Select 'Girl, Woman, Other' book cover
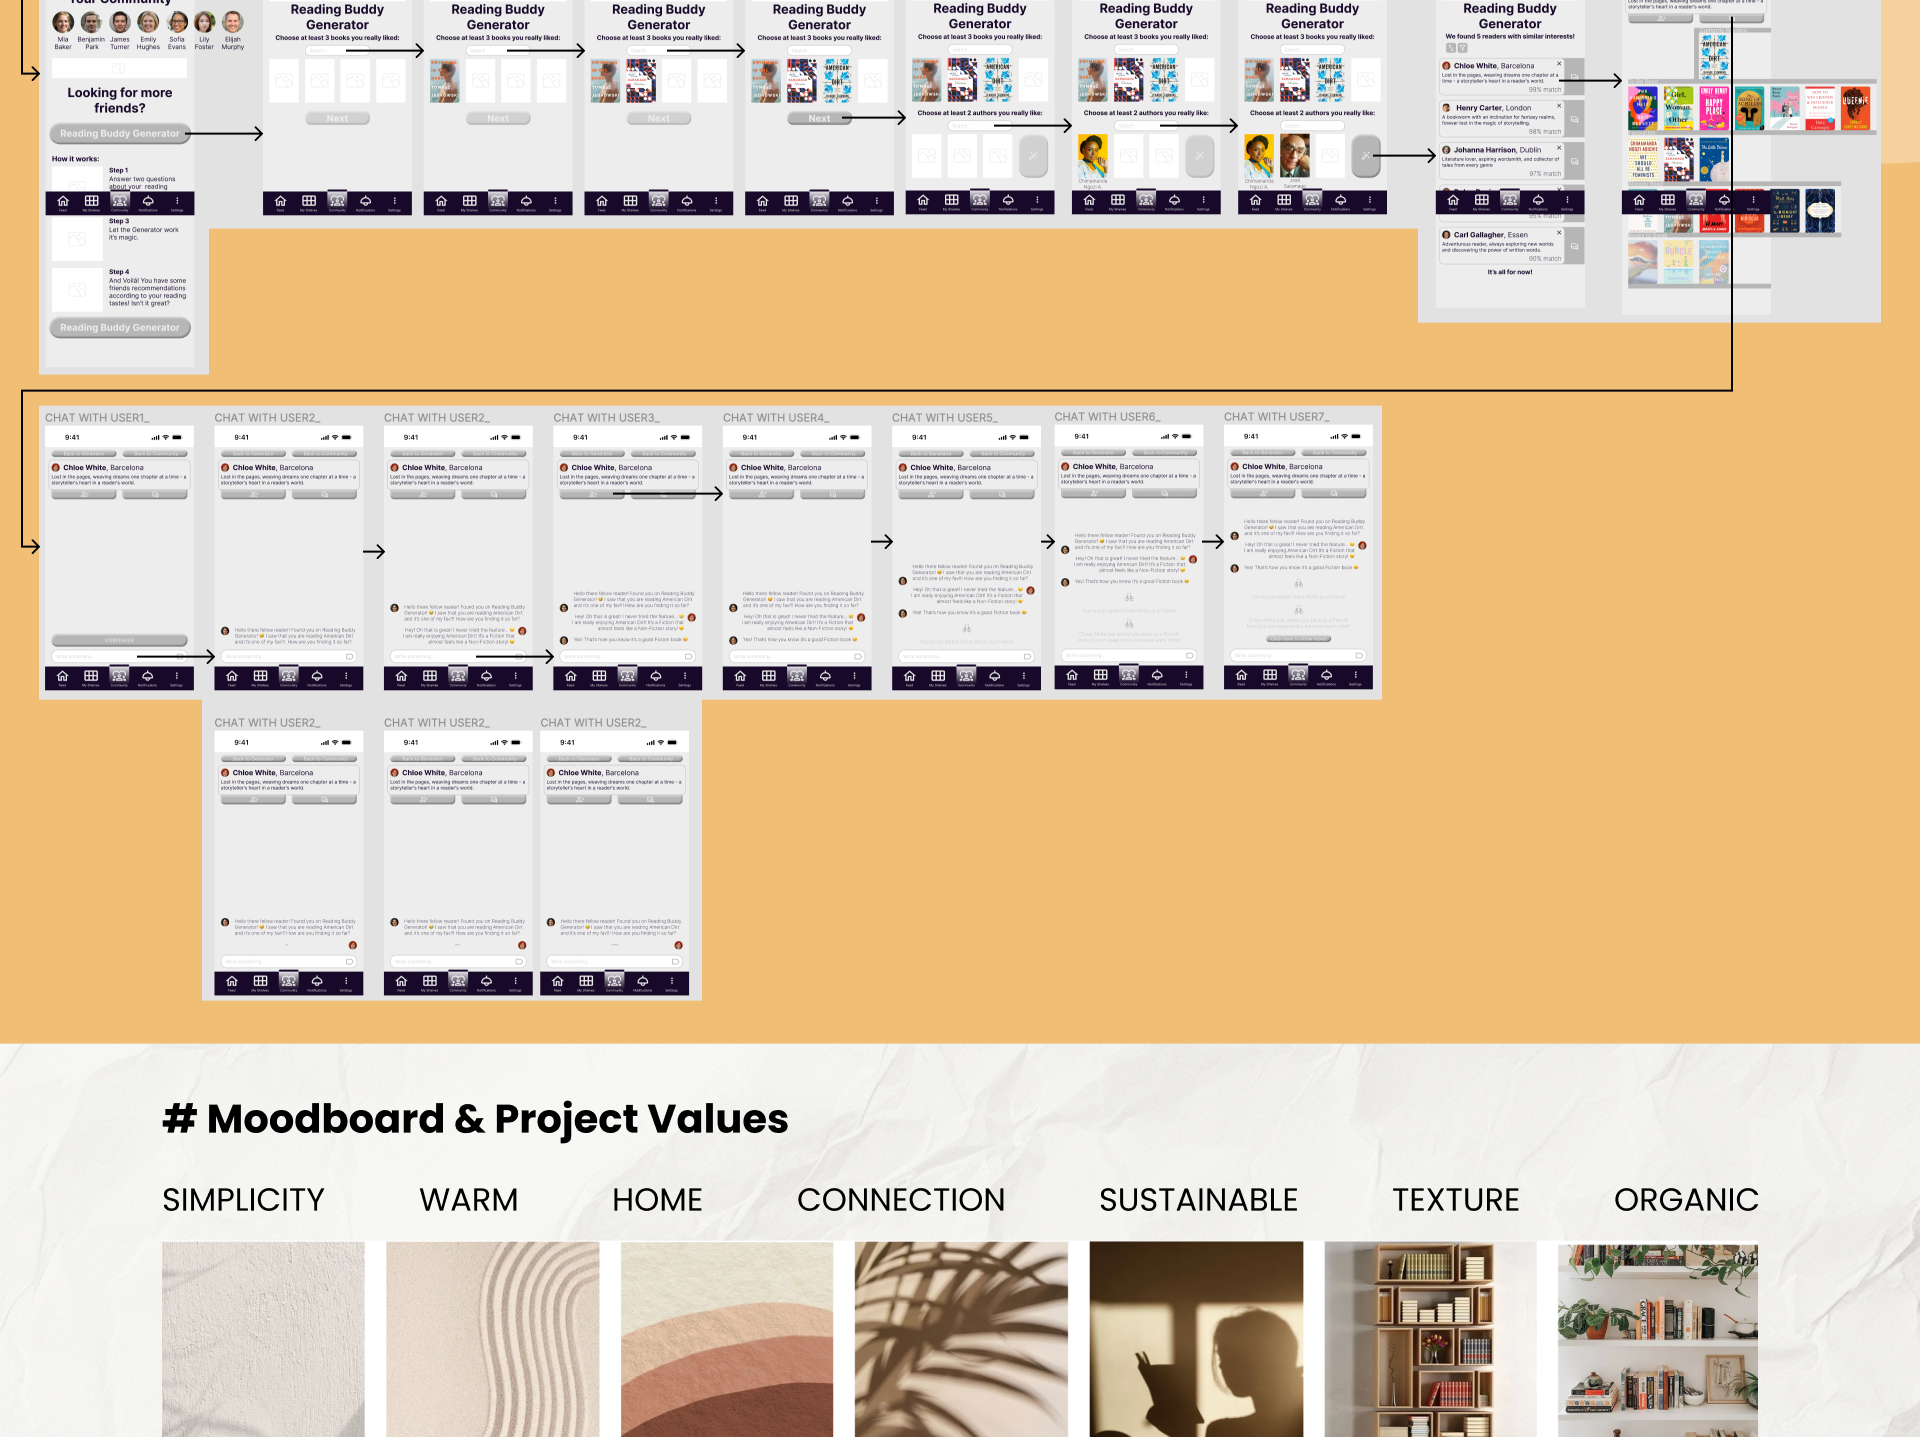The image size is (1920, 1437). (x=1678, y=108)
